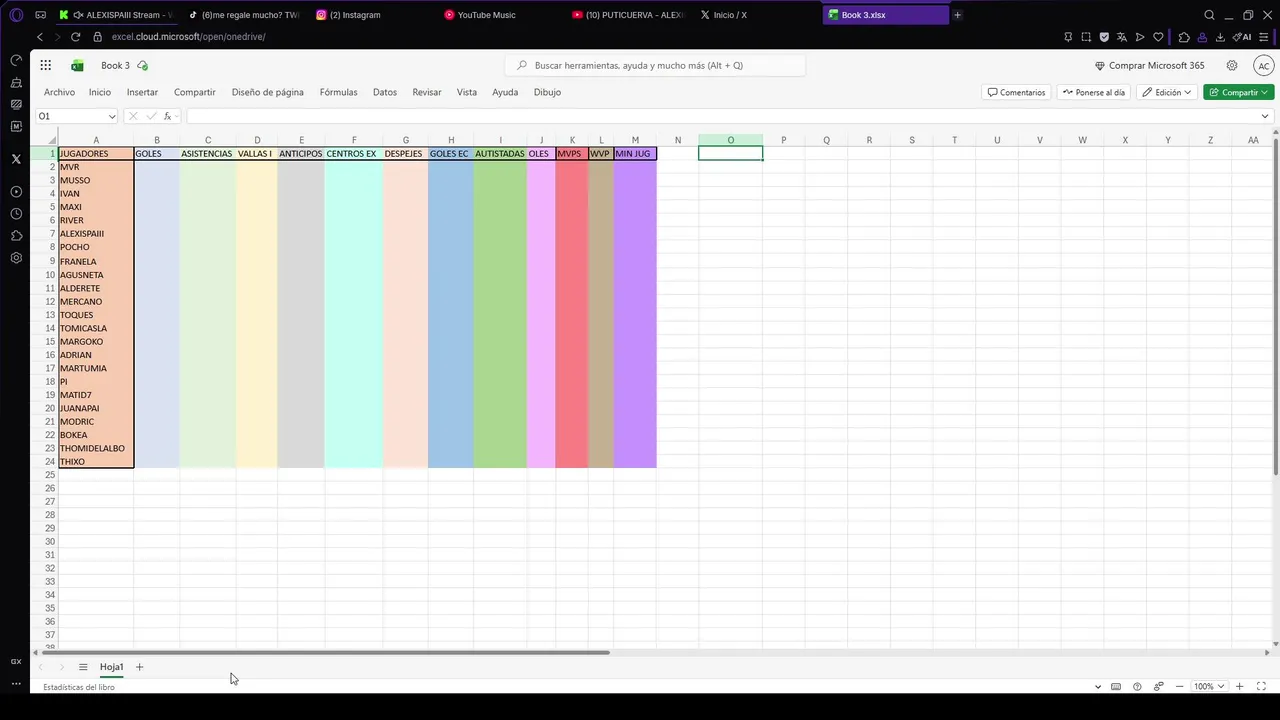Viewport: 1280px width, 720px height.
Task: Open the Dibujo ribbon tab
Action: [547, 92]
